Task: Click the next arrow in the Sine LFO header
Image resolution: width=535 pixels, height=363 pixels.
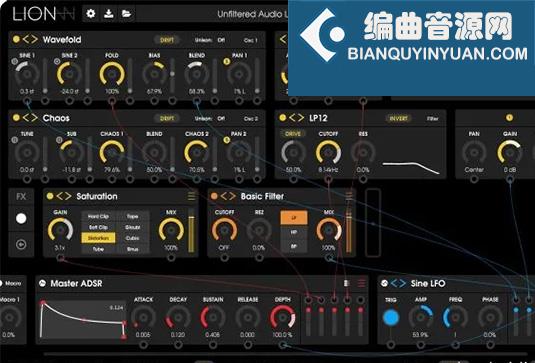Action: [x=403, y=283]
